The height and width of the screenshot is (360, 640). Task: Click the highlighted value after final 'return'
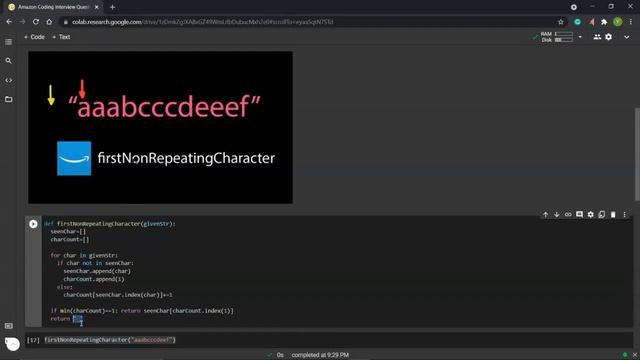click(x=78, y=319)
